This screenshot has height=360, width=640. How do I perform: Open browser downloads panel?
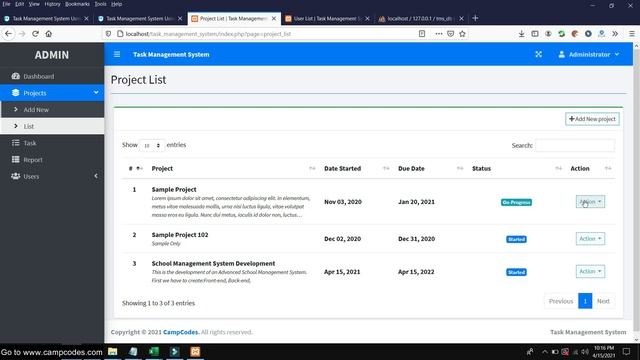pos(521,34)
